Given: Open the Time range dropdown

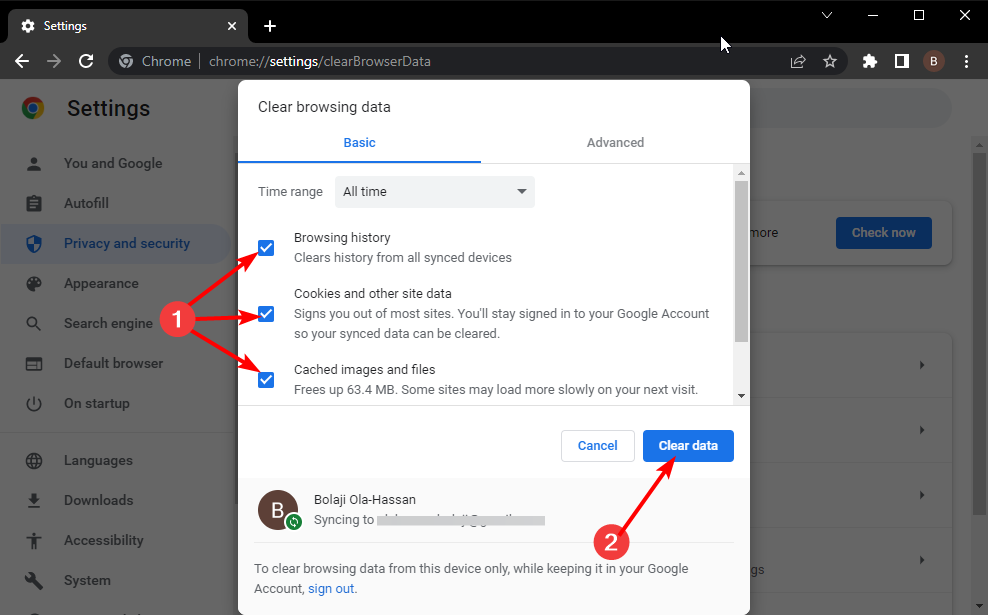Looking at the screenshot, I should (x=435, y=192).
